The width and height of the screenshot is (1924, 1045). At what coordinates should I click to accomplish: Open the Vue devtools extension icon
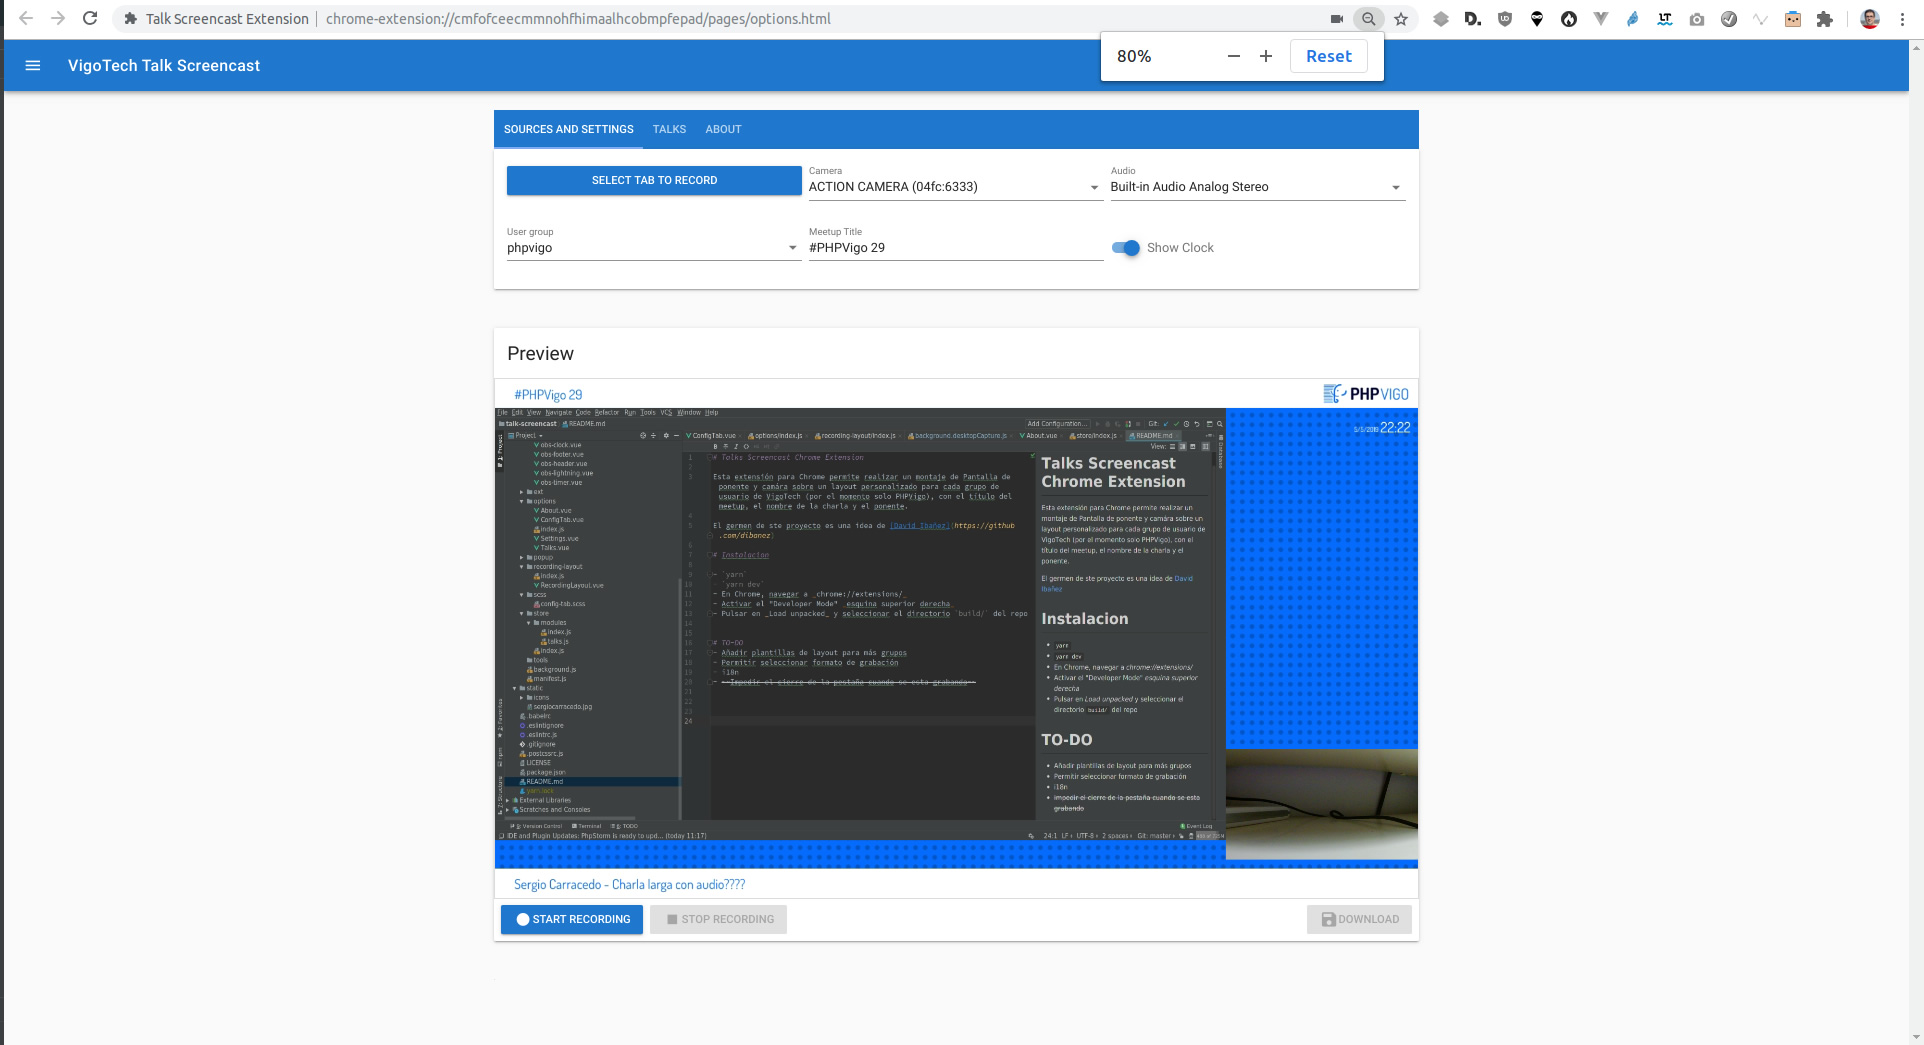1601,19
